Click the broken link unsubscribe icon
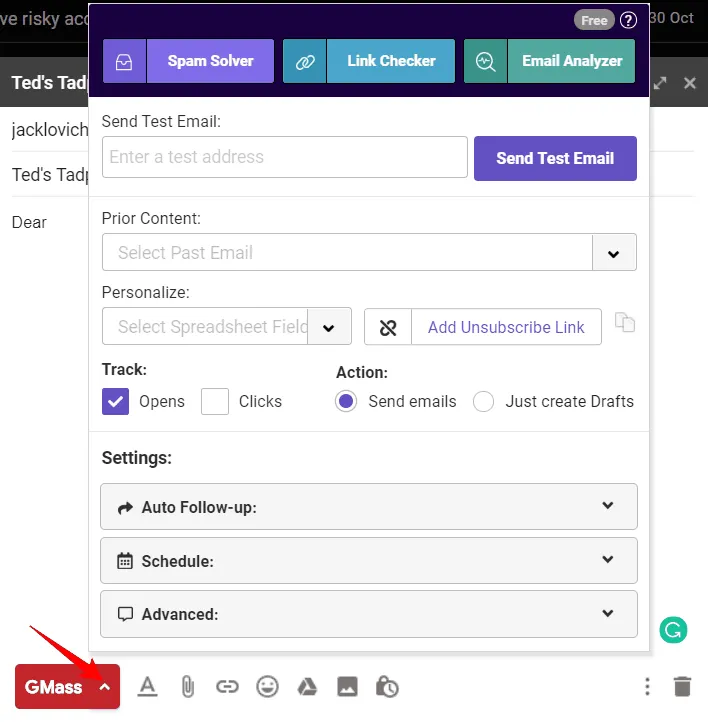Screen dimensions: 708x722 click(x=388, y=327)
